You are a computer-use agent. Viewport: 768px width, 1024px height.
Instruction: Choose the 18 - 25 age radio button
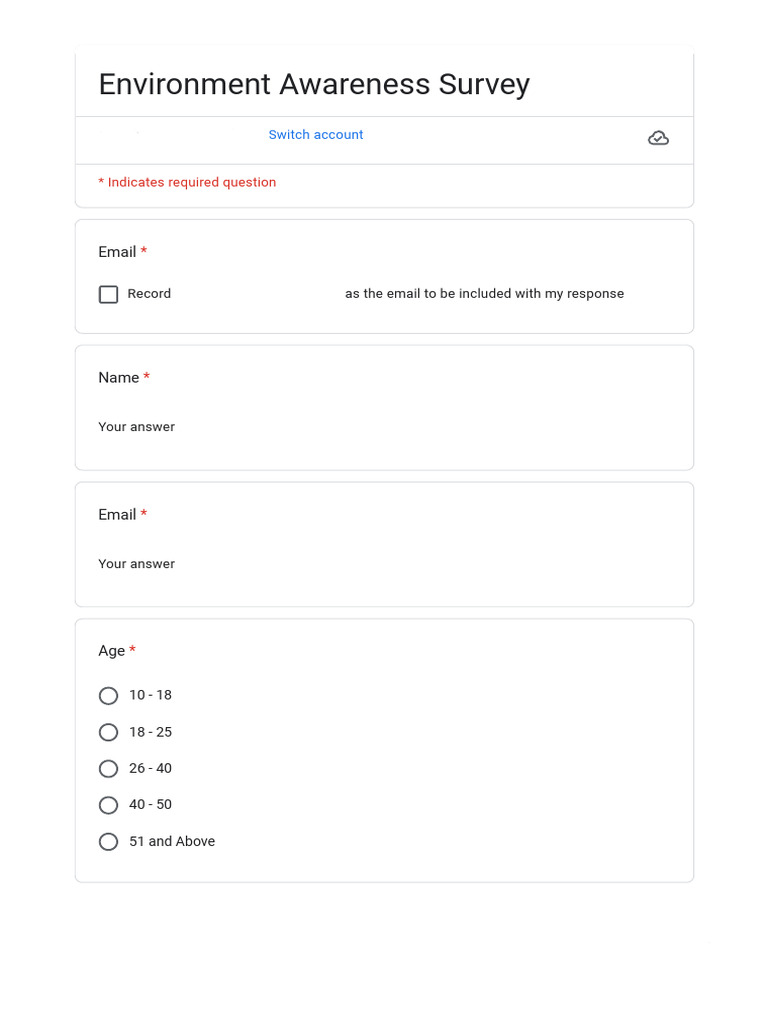tap(109, 732)
